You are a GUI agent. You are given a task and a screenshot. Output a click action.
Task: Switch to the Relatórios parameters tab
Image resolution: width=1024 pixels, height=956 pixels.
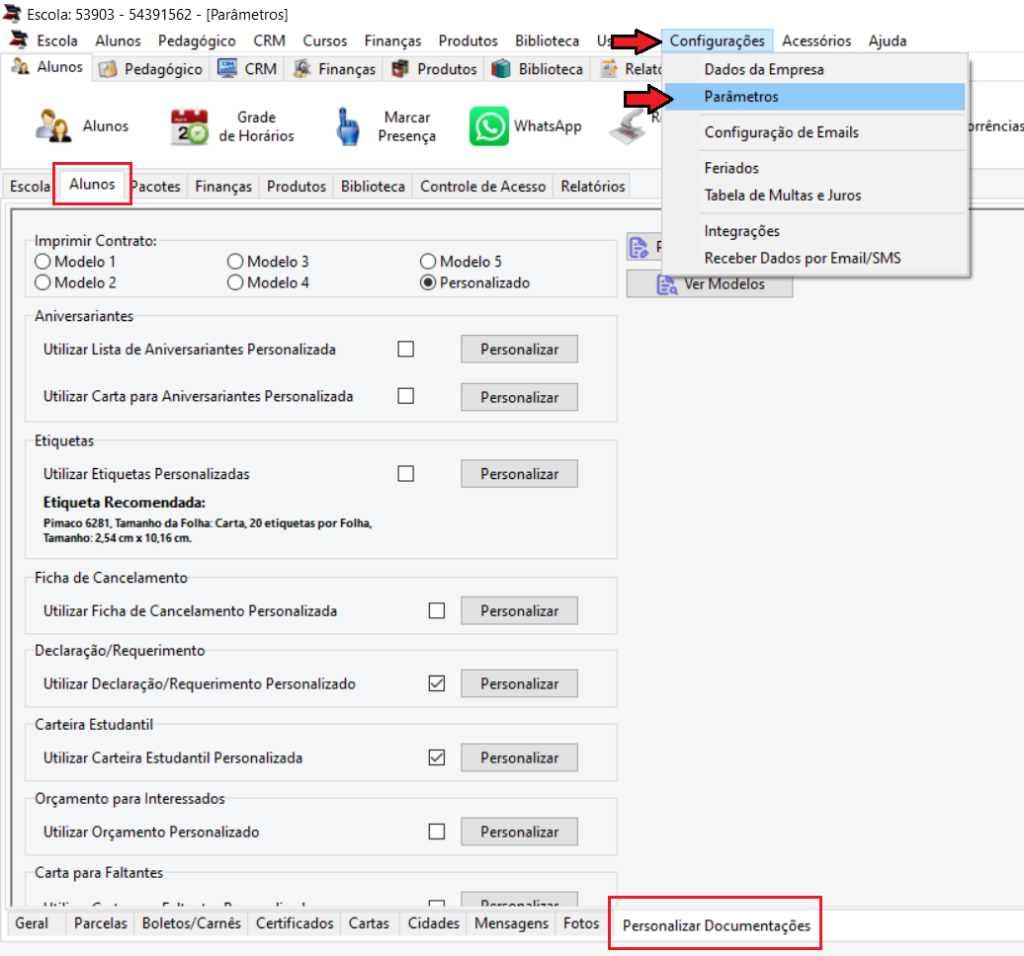click(592, 186)
